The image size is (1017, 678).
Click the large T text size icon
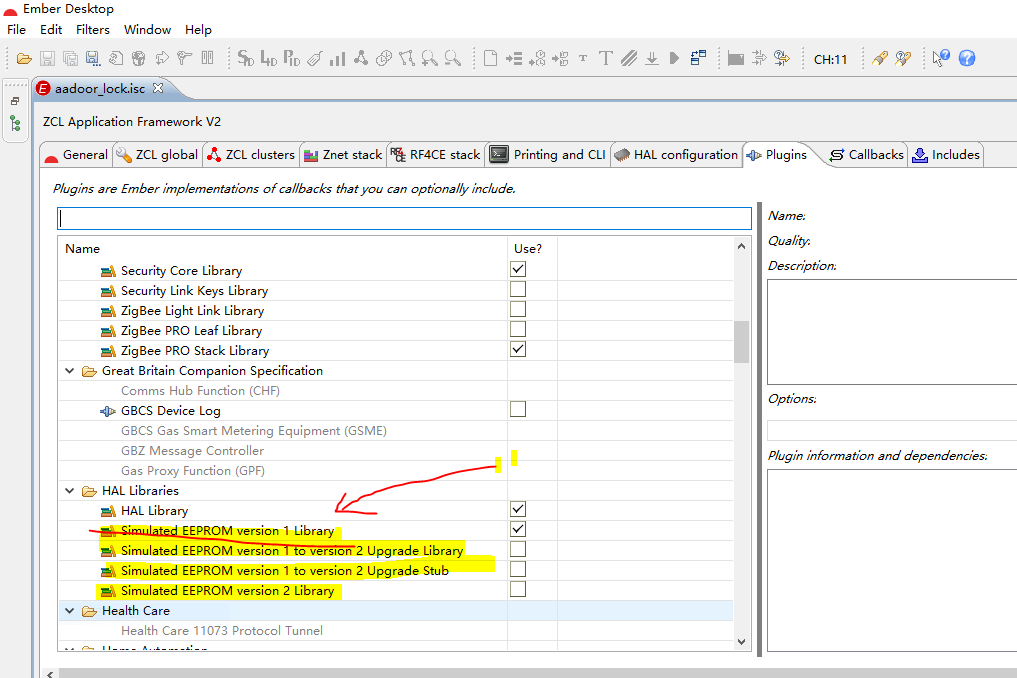coord(606,58)
